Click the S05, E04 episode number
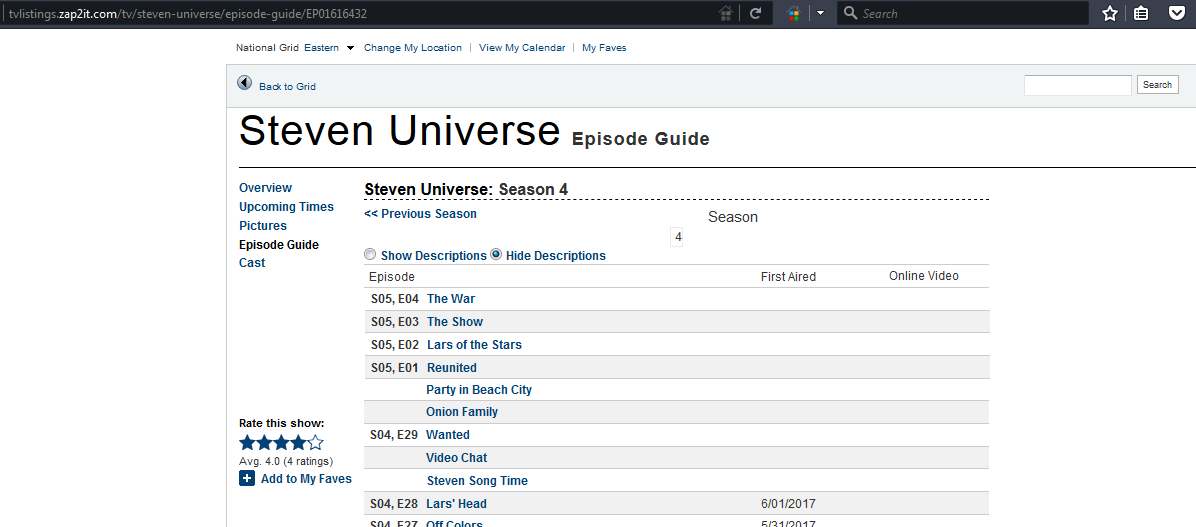 tap(395, 299)
